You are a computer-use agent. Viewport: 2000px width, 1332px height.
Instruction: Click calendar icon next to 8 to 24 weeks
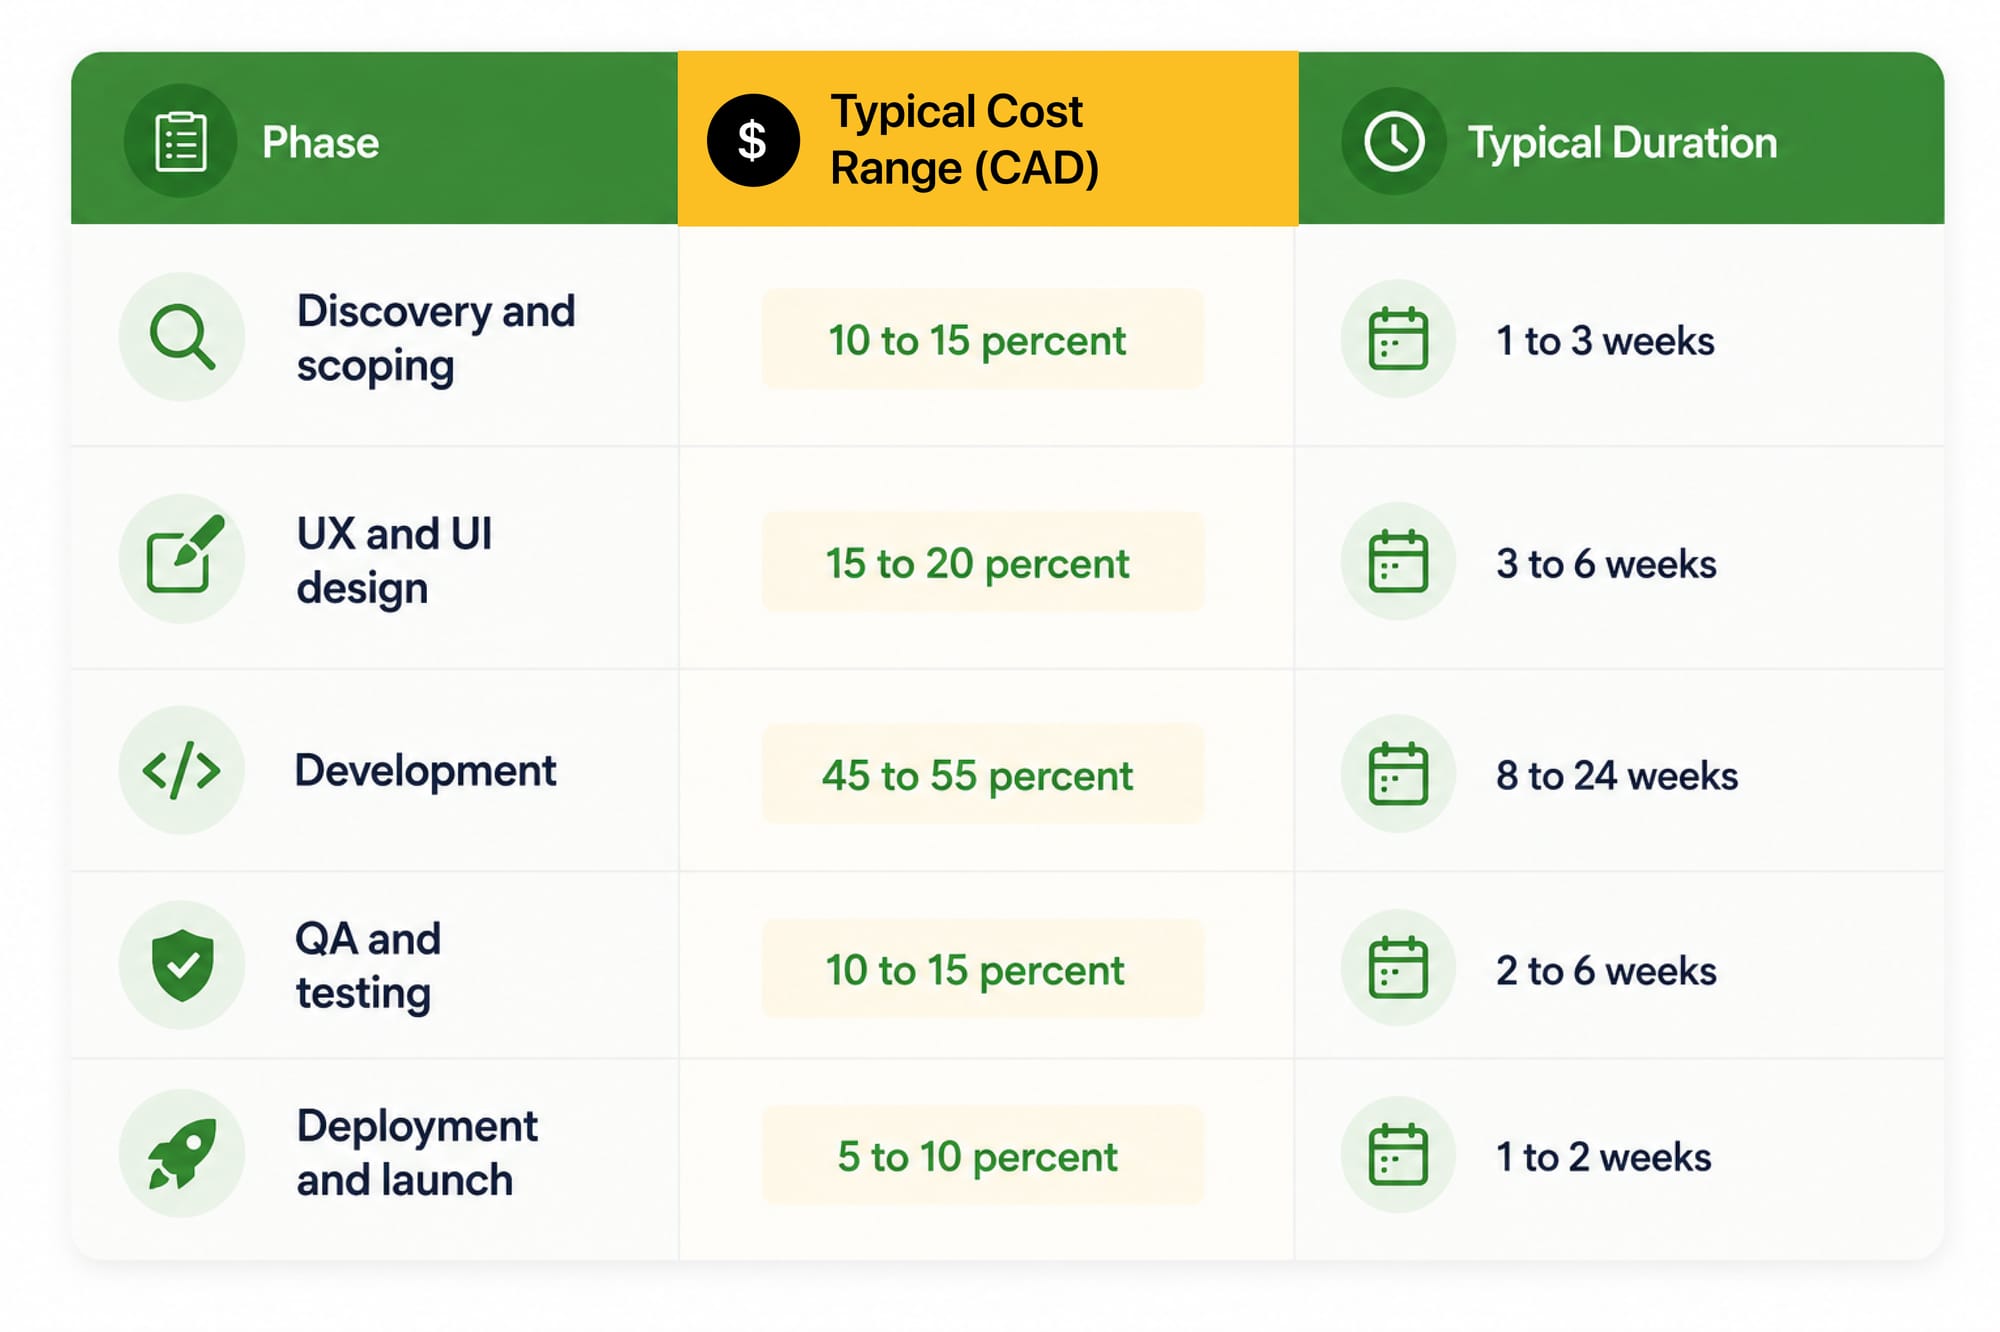(1398, 774)
